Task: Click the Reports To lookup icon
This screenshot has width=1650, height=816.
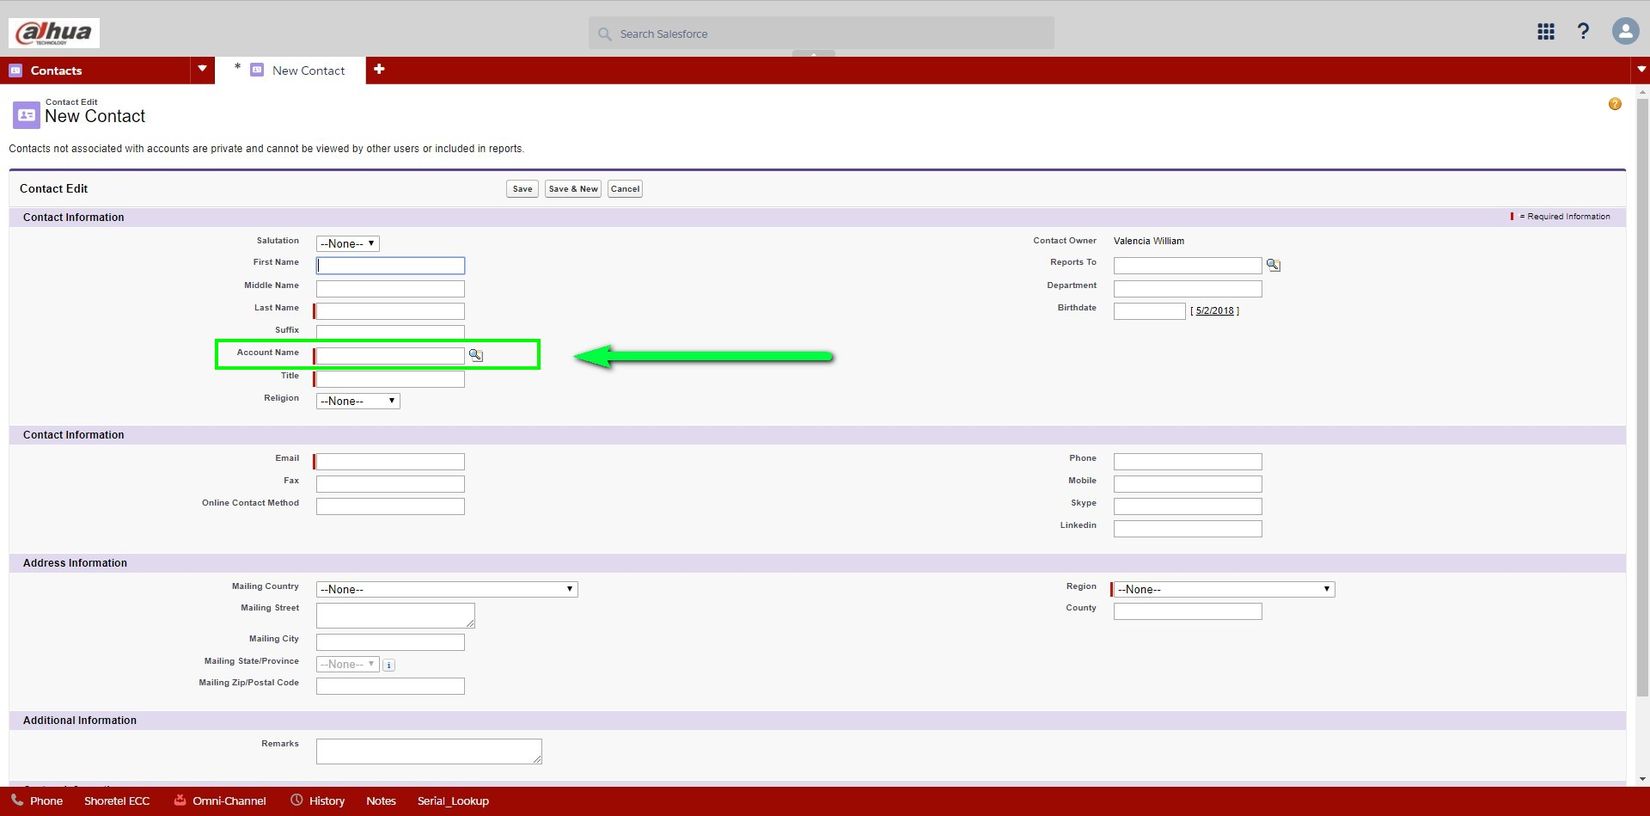Action: pos(1273,265)
